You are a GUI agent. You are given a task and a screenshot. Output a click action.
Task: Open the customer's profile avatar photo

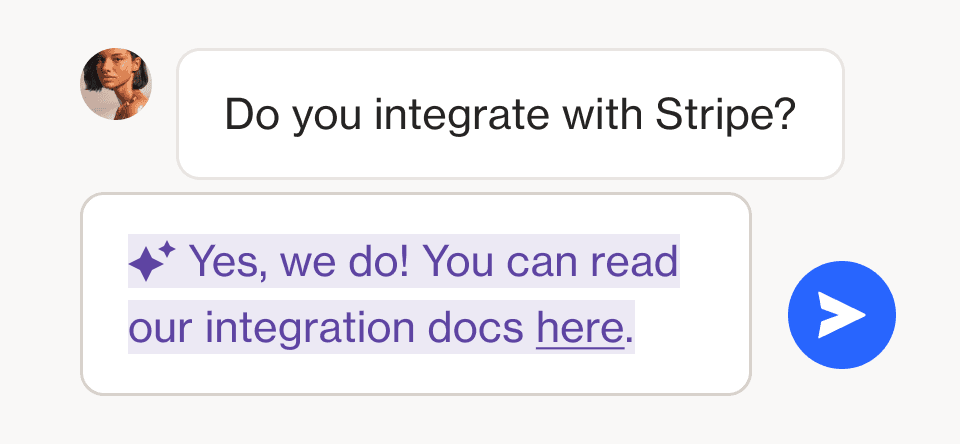(116, 84)
